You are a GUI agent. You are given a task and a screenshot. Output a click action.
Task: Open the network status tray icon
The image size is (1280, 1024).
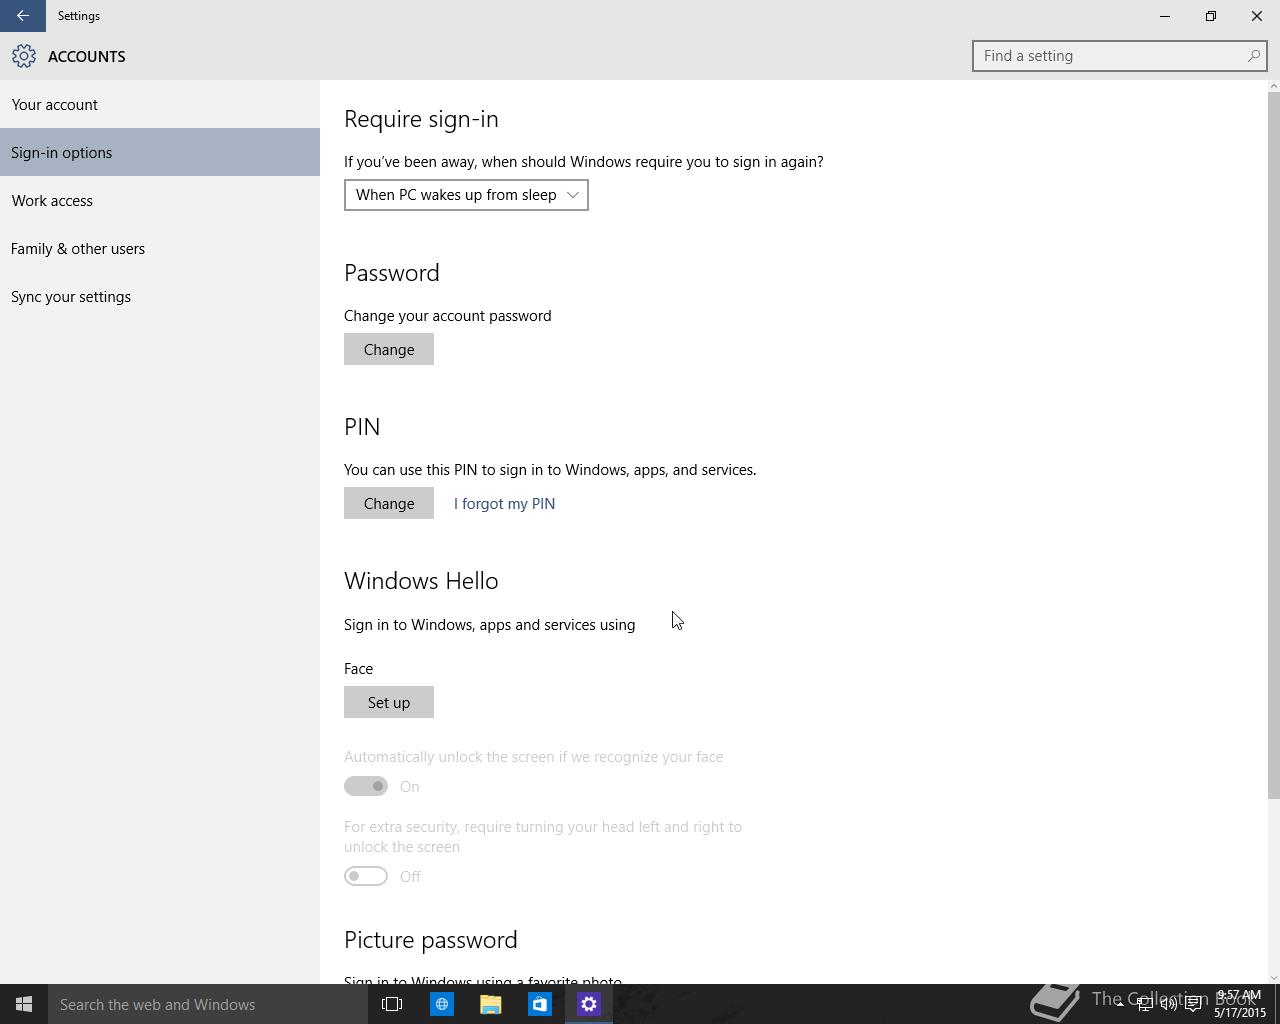click(1144, 1004)
